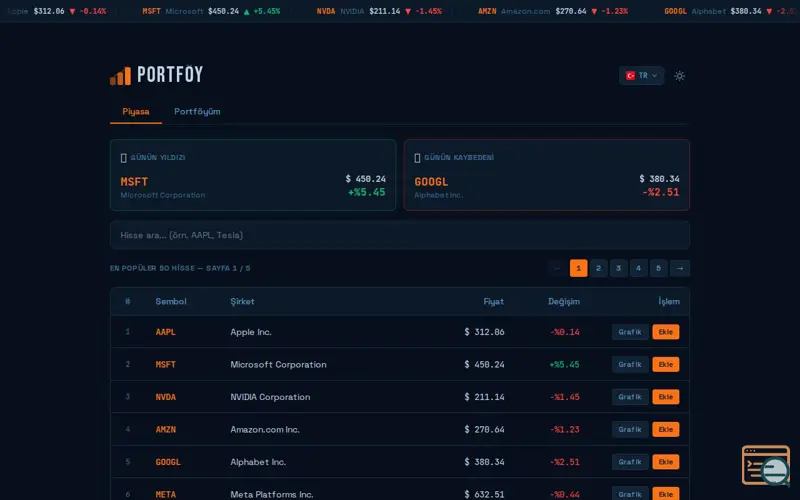Click Microsoft Corporation company name in table
Viewport: 800px width, 500px height.
click(278, 364)
